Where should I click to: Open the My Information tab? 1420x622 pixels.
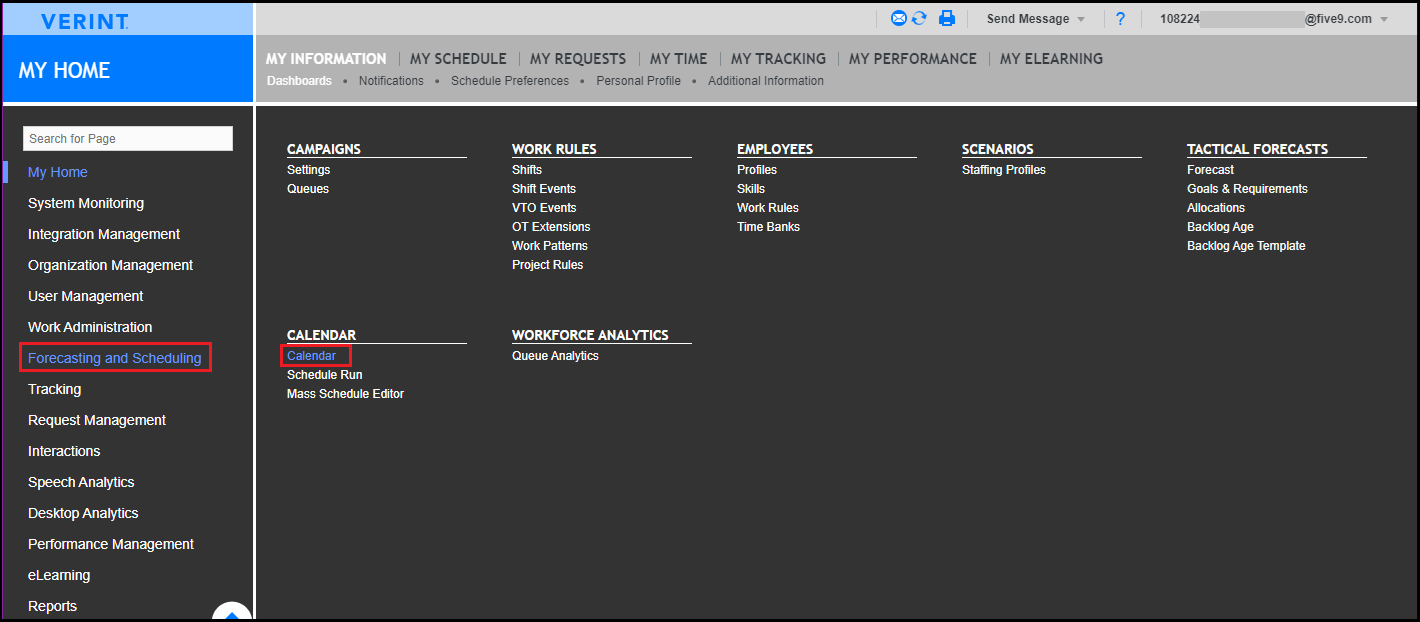[x=326, y=59]
